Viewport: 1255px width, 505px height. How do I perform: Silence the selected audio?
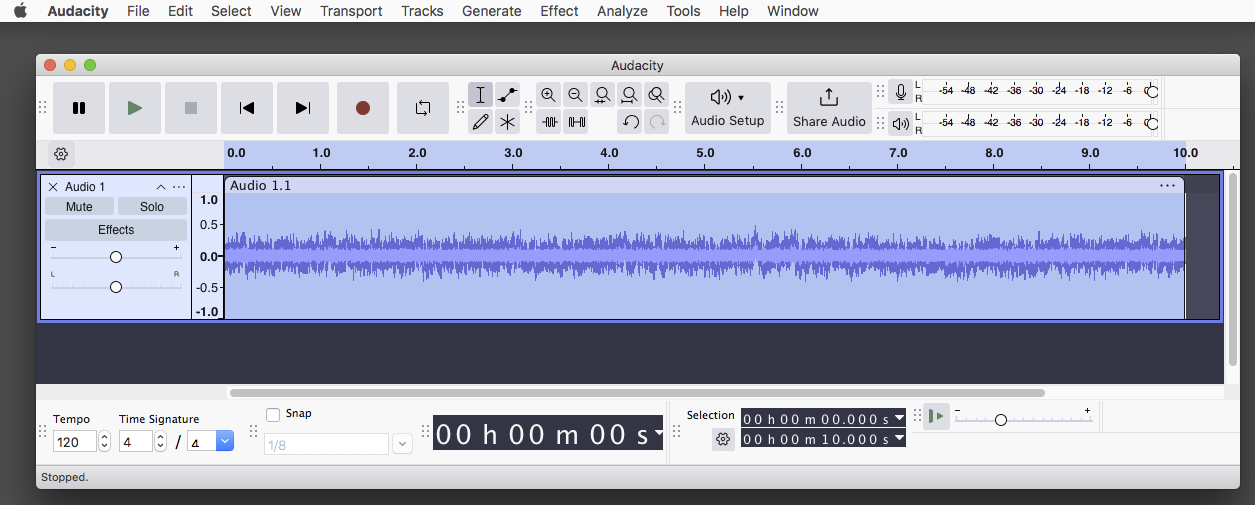(576, 122)
